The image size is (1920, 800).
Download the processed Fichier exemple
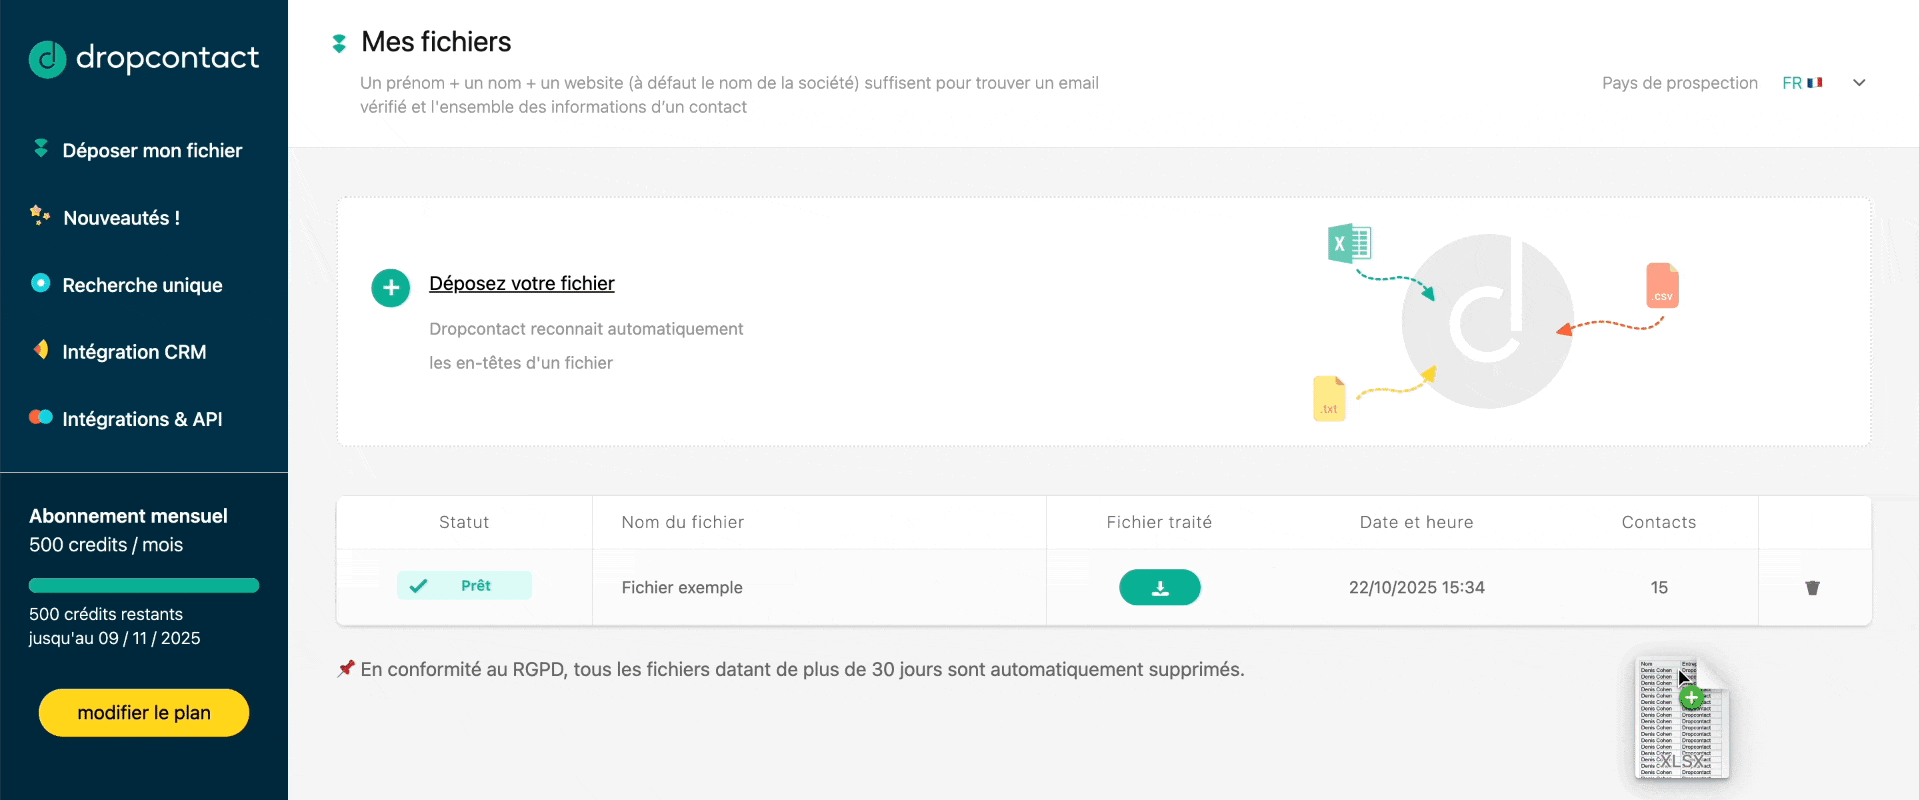click(x=1160, y=587)
